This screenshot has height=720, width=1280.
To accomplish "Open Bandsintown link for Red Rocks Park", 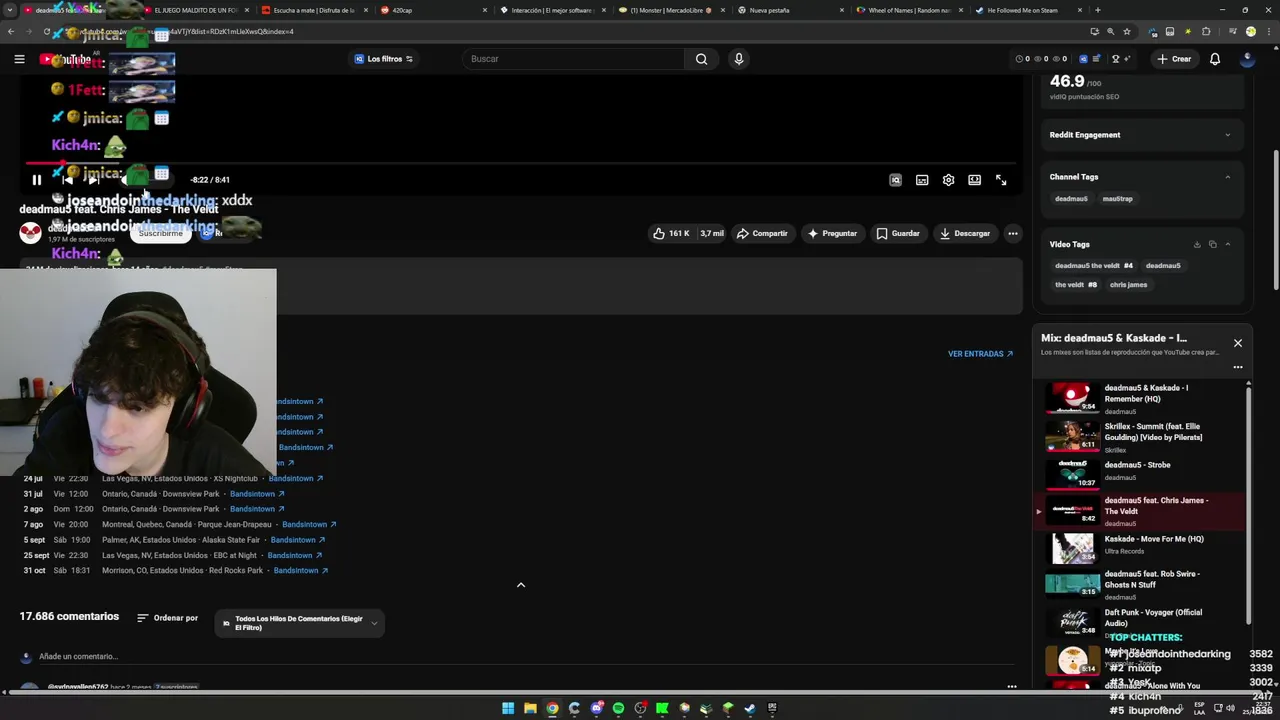I will pyautogui.click(x=301, y=571).
